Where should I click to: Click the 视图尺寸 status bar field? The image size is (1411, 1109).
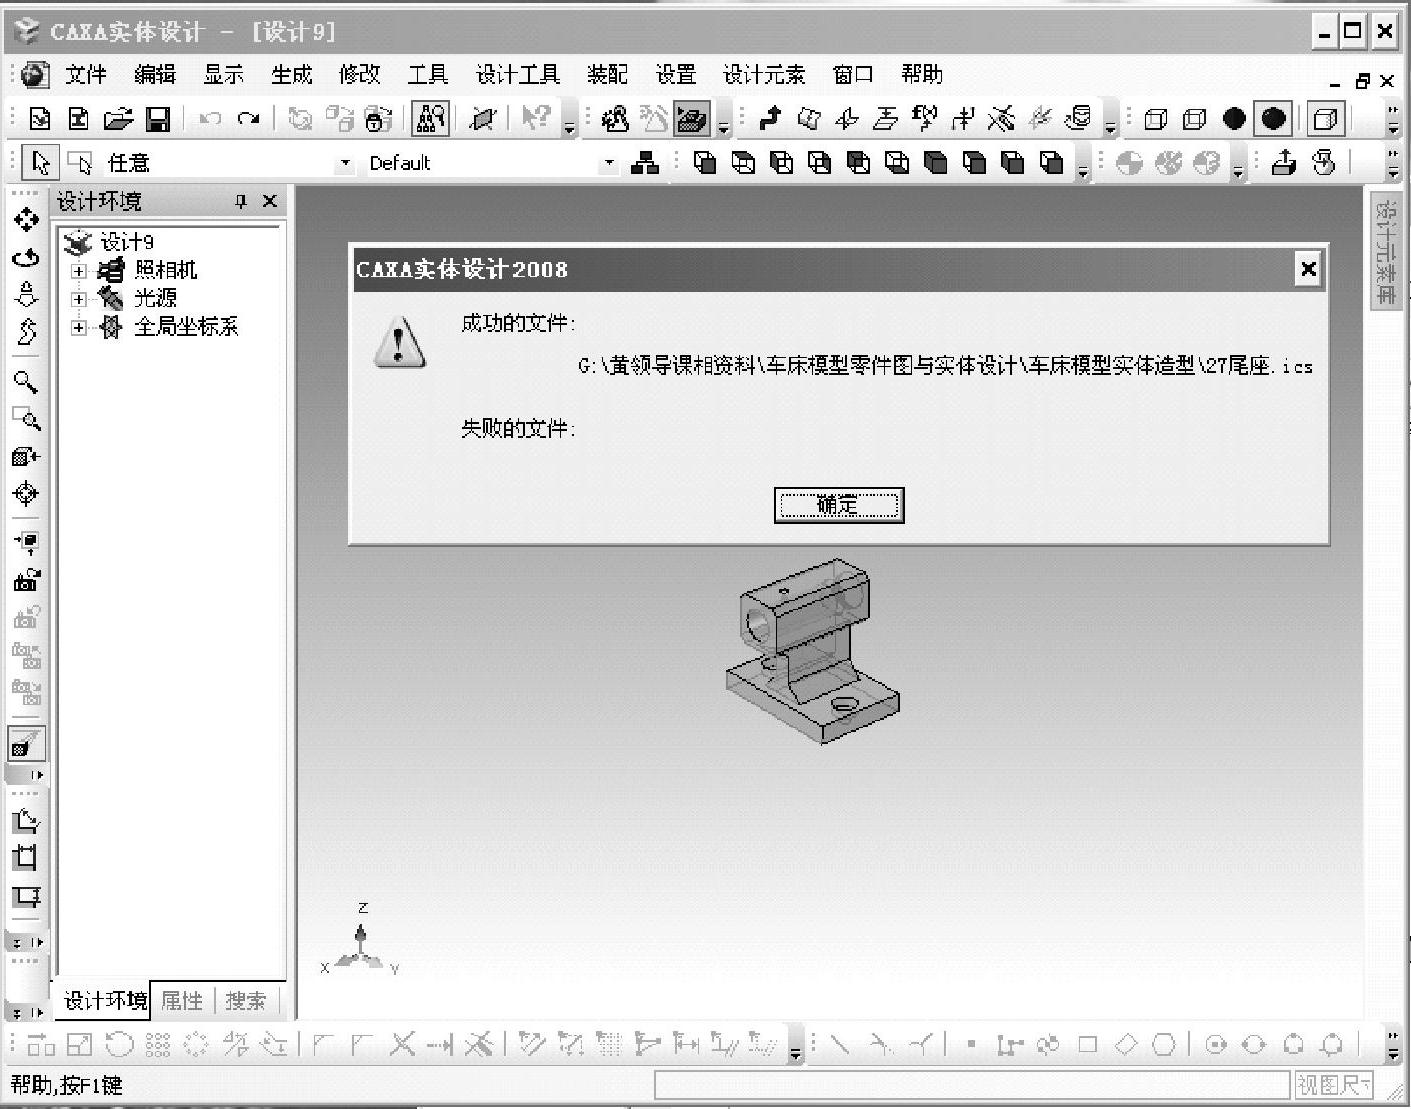(1334, 1085)
